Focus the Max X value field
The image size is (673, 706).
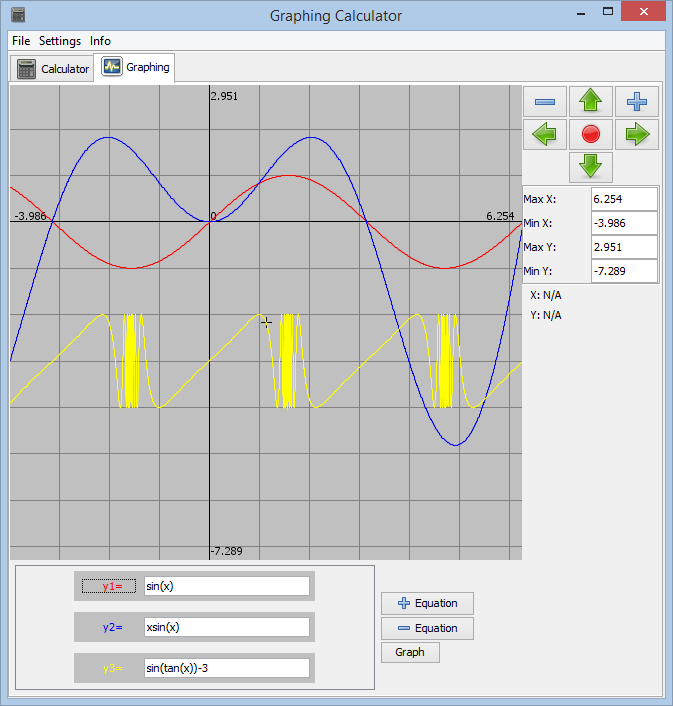click(624, 199)
